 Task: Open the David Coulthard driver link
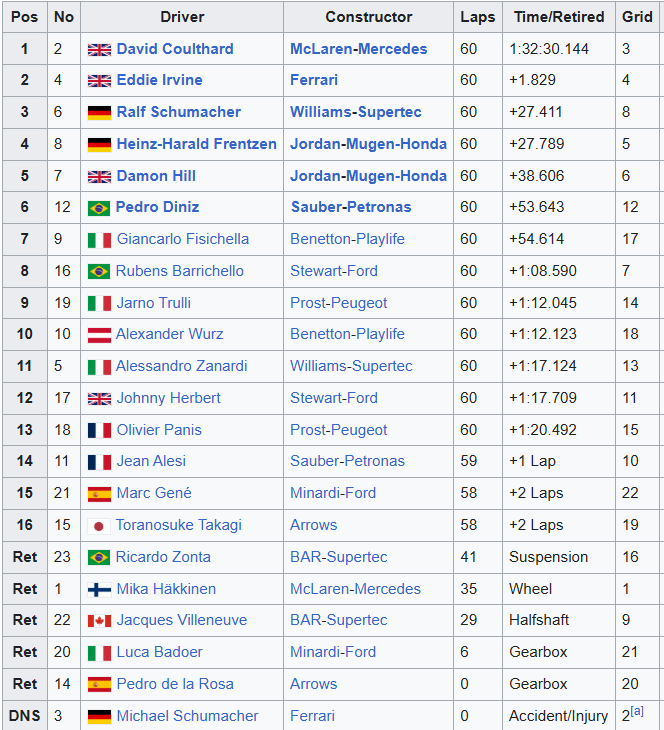pos(175,49)
